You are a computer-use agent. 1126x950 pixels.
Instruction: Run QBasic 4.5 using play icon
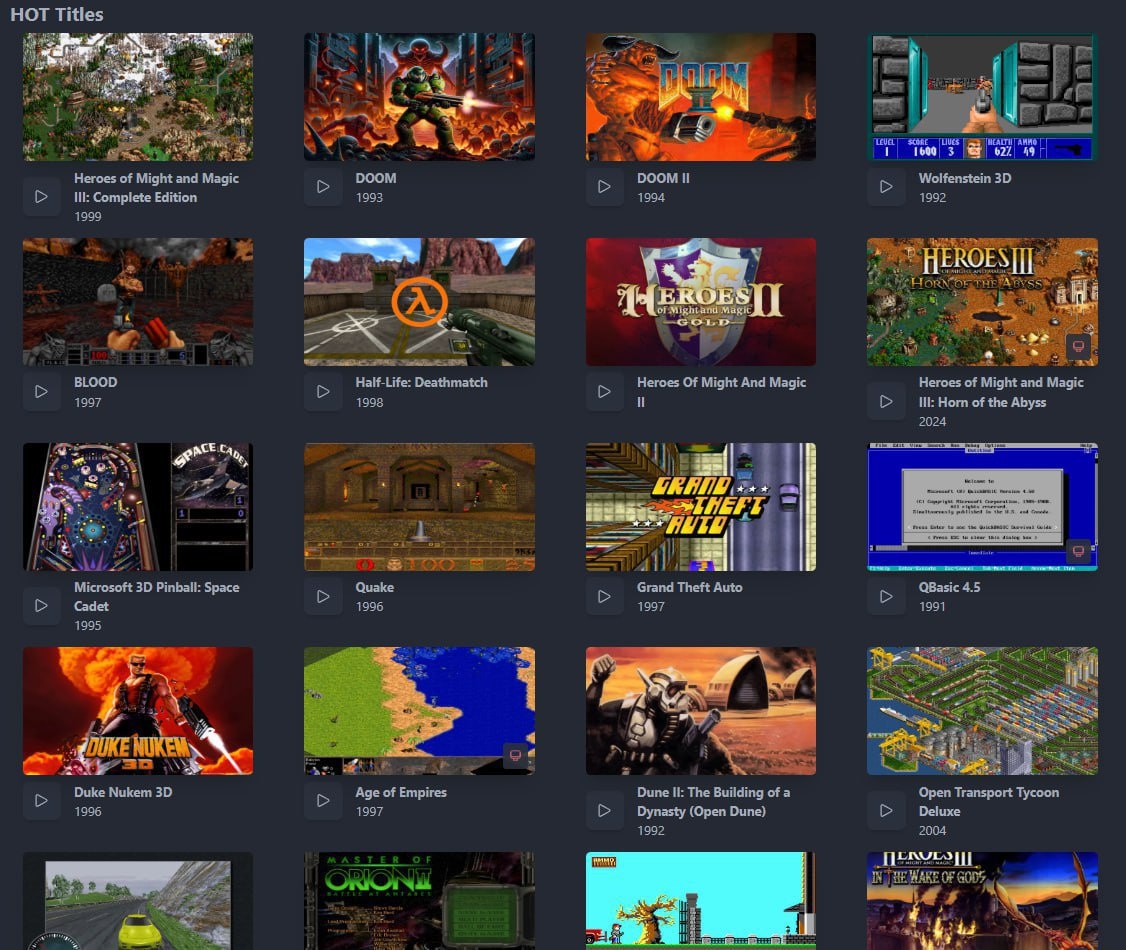pyautogui.click(x=886, y=597)
